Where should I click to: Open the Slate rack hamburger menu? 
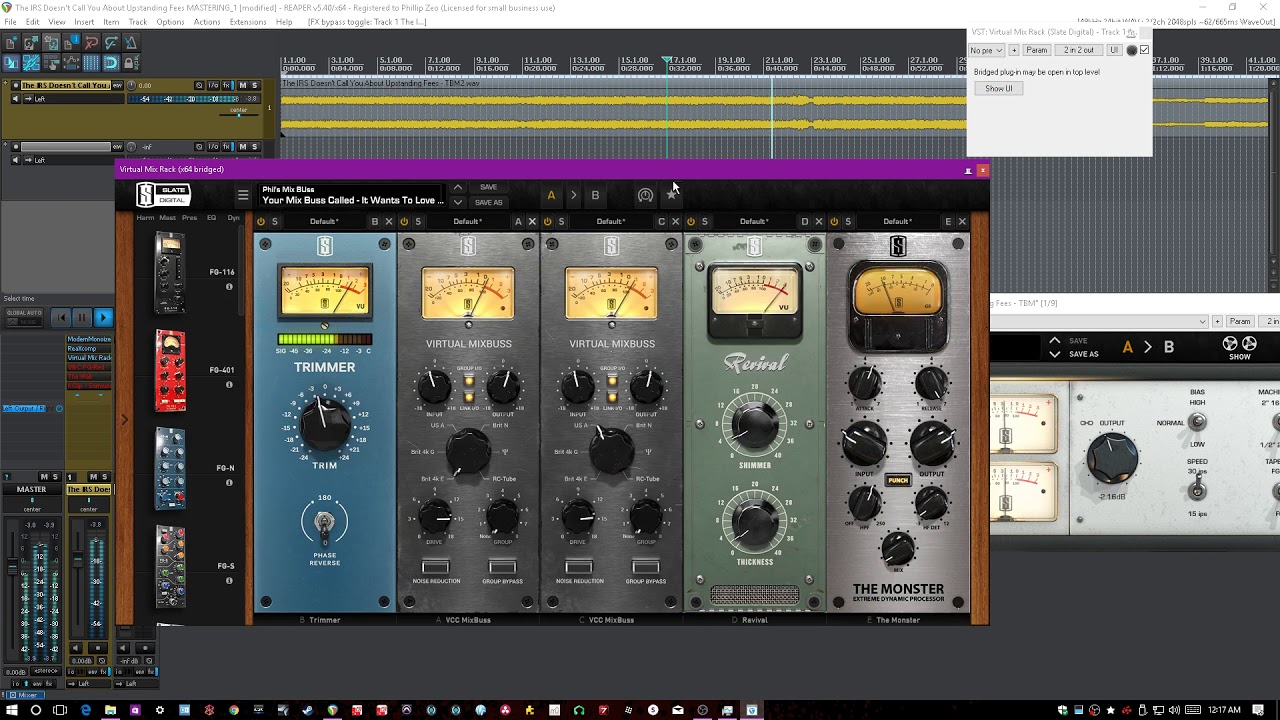(243, 196)
